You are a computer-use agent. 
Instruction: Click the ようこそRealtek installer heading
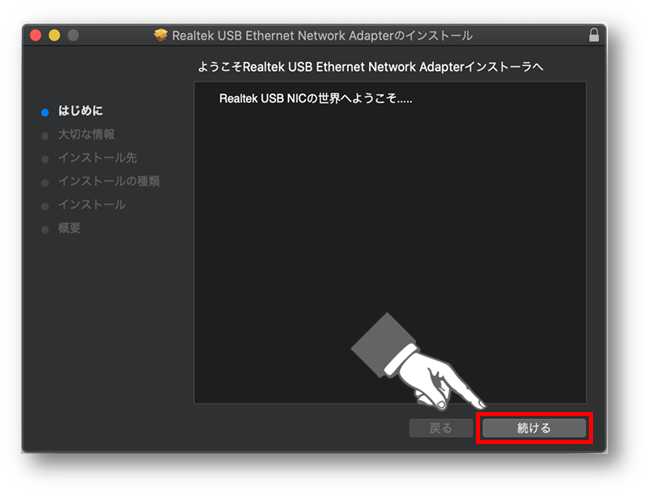pyautogui.click(x=370, y=67)
